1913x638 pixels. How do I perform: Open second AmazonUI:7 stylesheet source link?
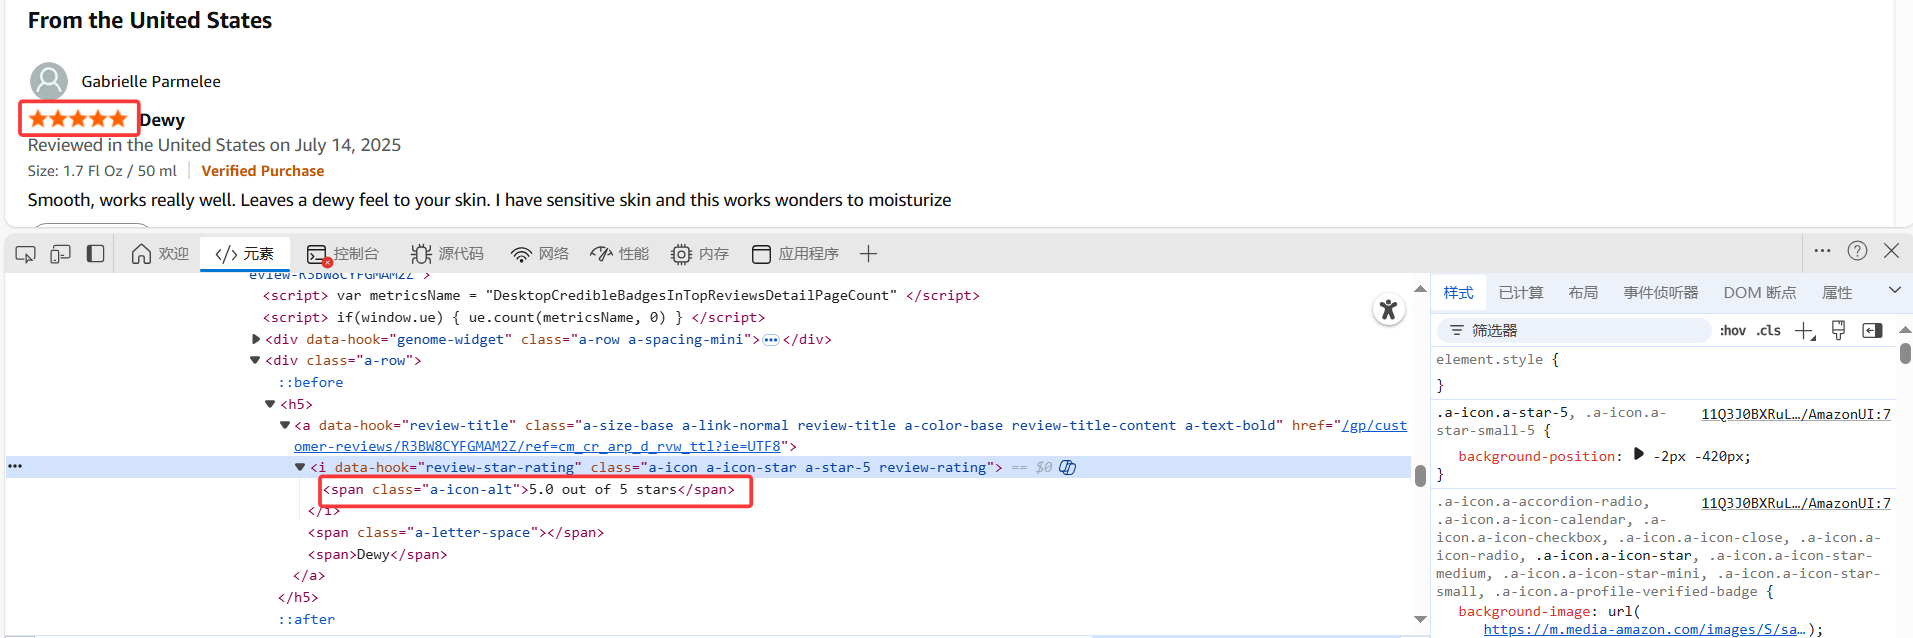(x=1796, y=503)
